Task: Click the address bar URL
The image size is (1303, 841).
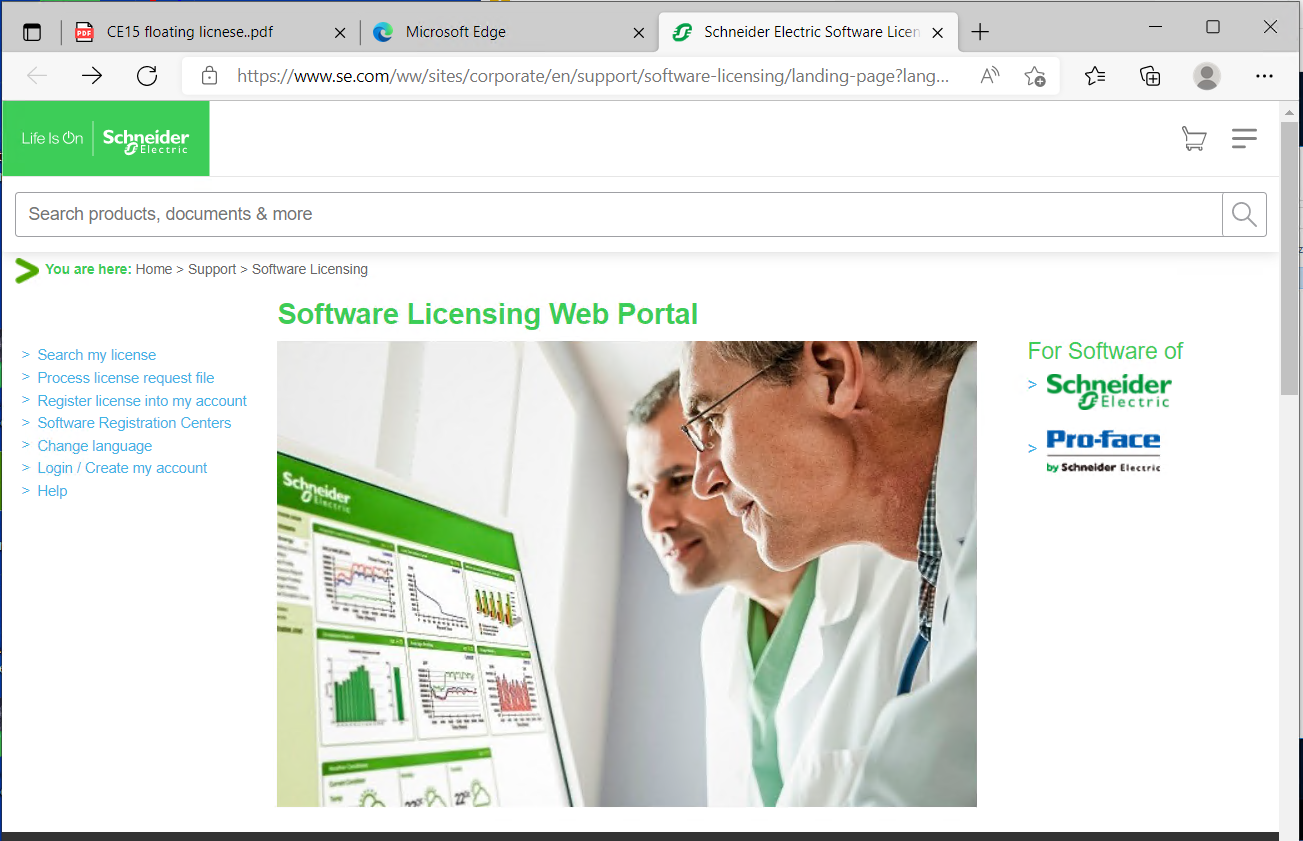Action: coord(593,76)
